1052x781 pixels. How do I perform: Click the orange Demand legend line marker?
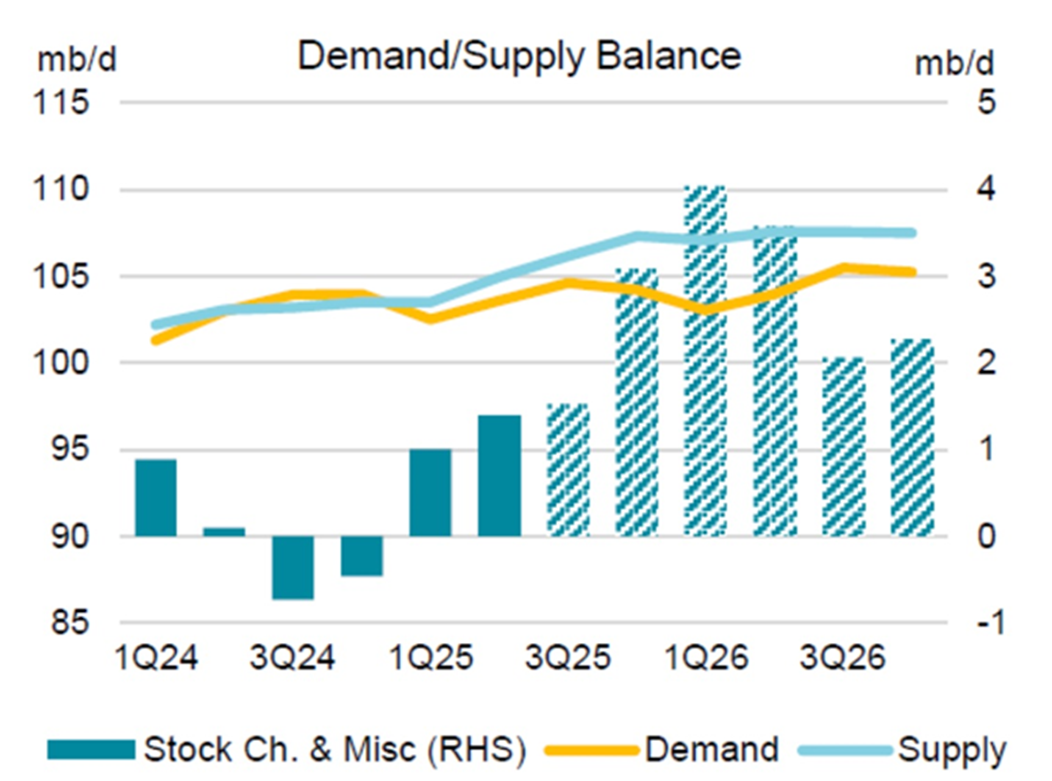pyautogui.click(x=595, y=749)
